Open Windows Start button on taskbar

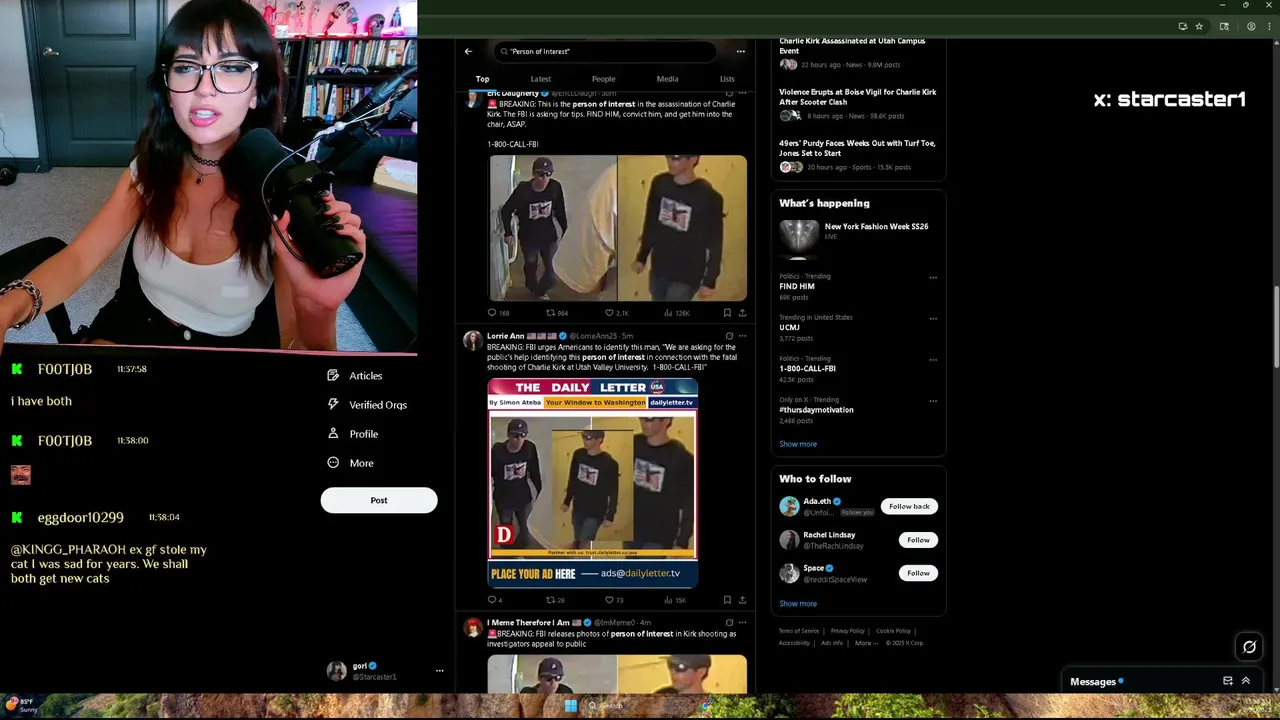570,706
